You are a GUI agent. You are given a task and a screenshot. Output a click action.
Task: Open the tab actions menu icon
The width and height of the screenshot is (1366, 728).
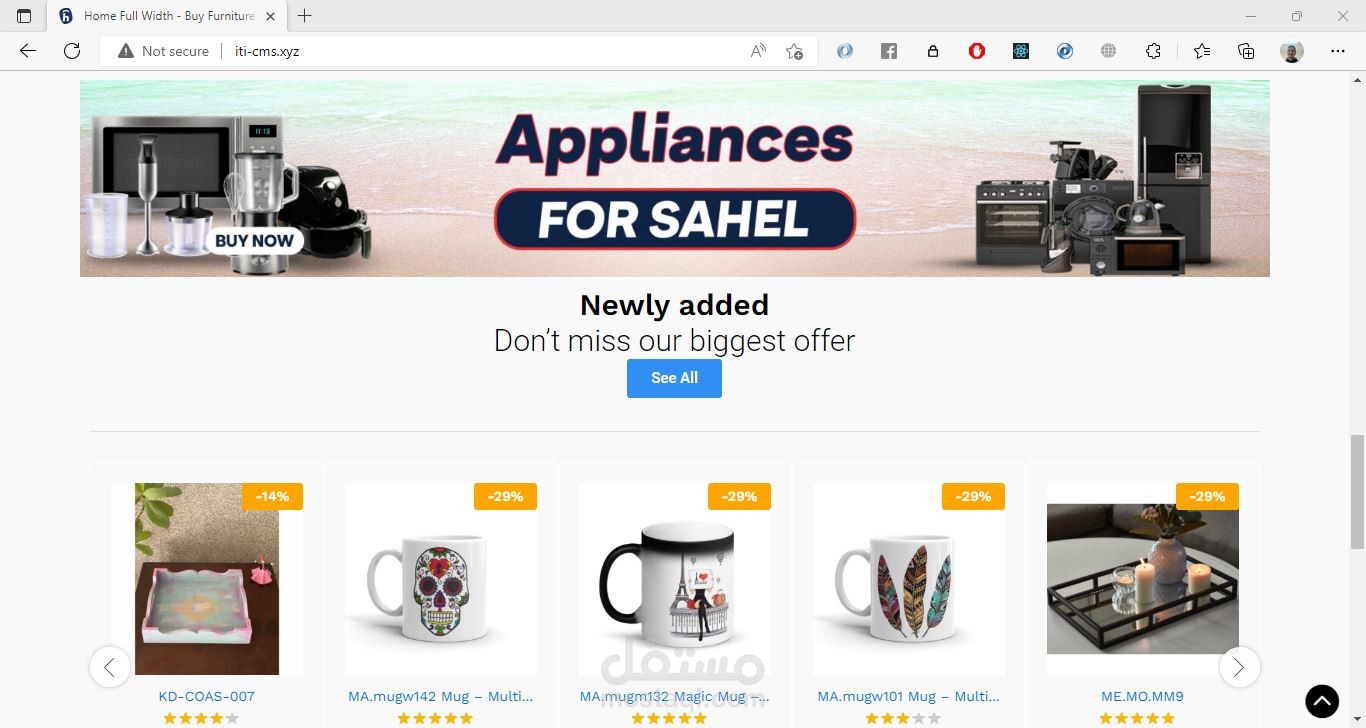click(24, 16)
